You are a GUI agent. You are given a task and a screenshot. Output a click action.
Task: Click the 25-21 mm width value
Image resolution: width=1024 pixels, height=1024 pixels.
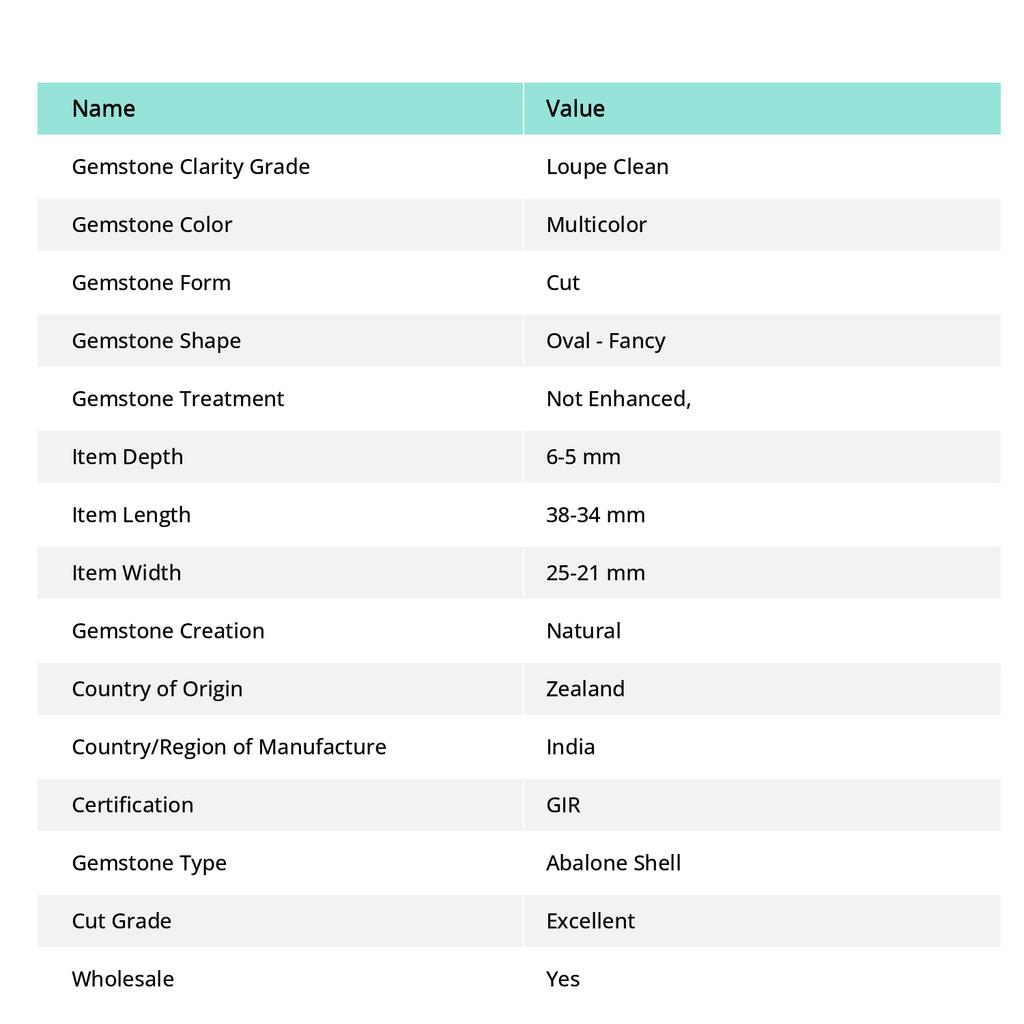click(595, 572)
